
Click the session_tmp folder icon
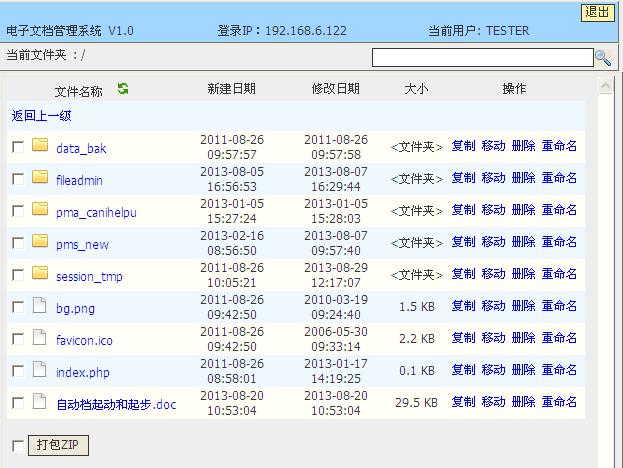pos(40,274)
